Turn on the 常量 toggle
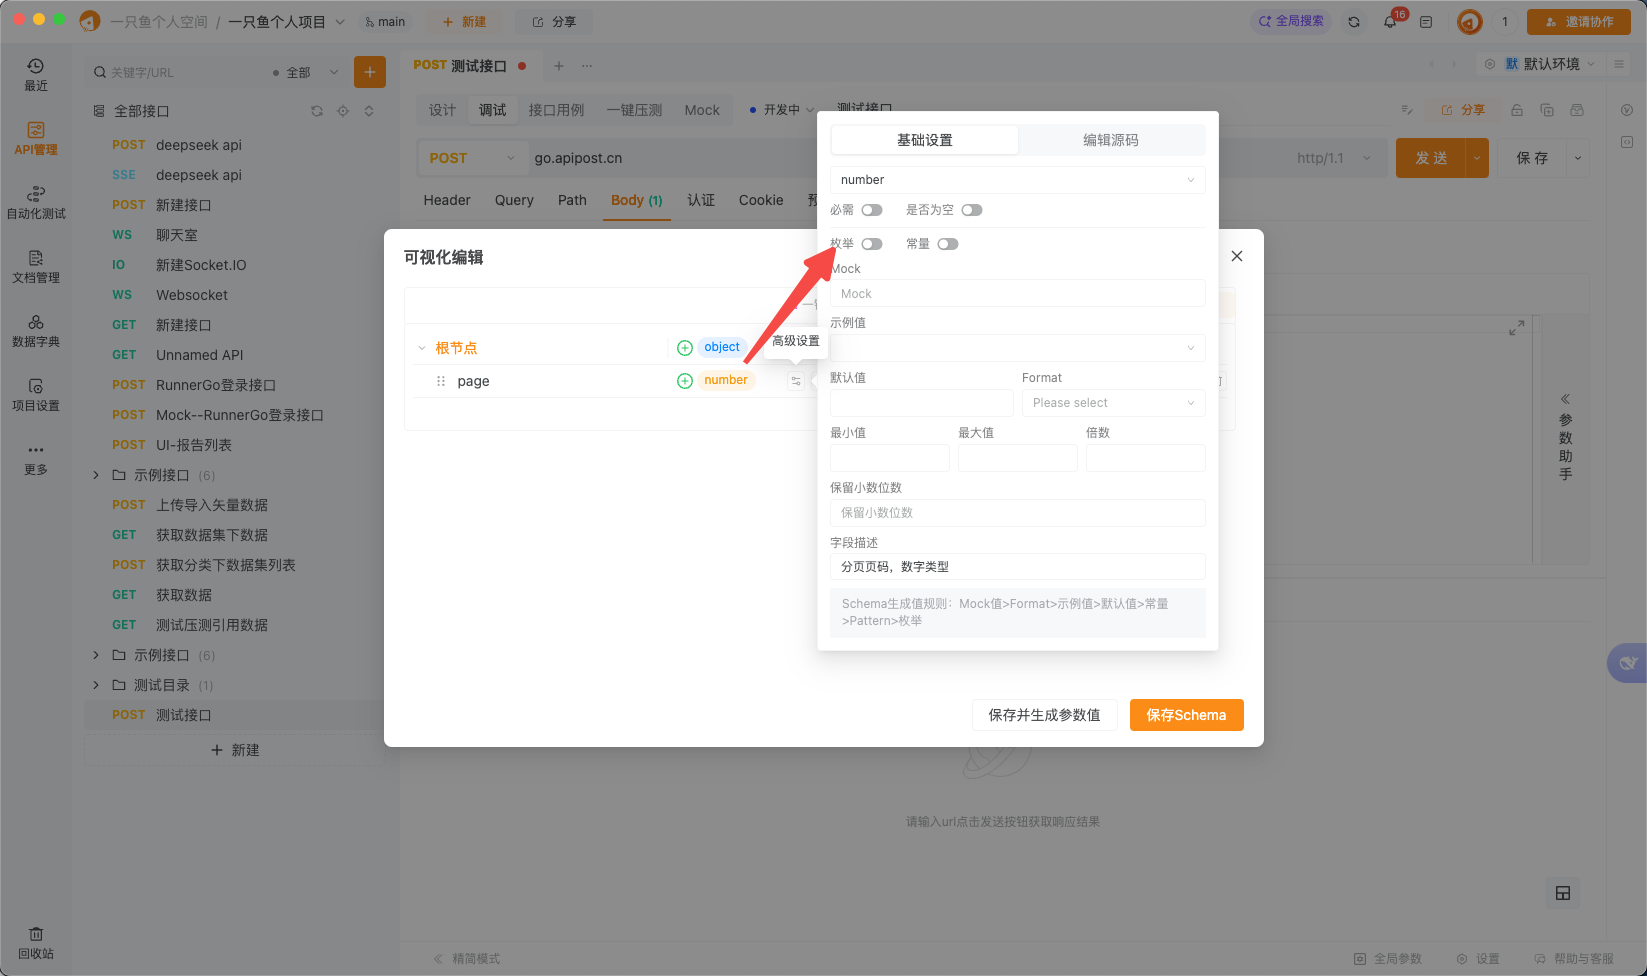Image resolution: width=1647 pixels, height=976 pixels. tap(947, 243)
